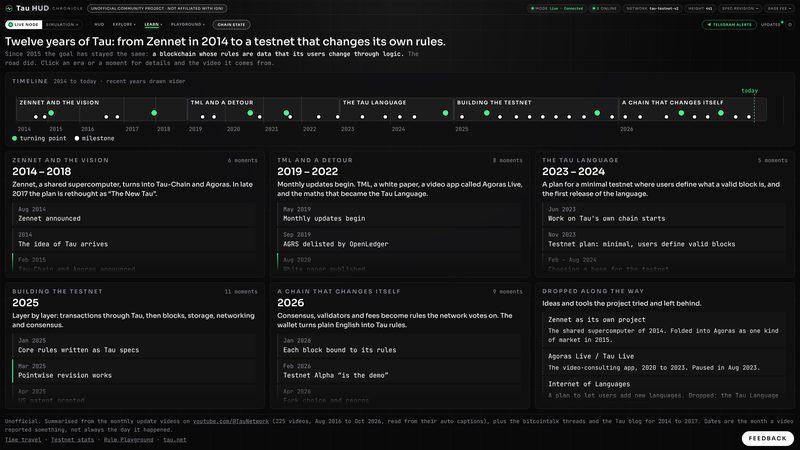Open the Playground dropdown menu
800x450 pixels.
coord(188,24)
